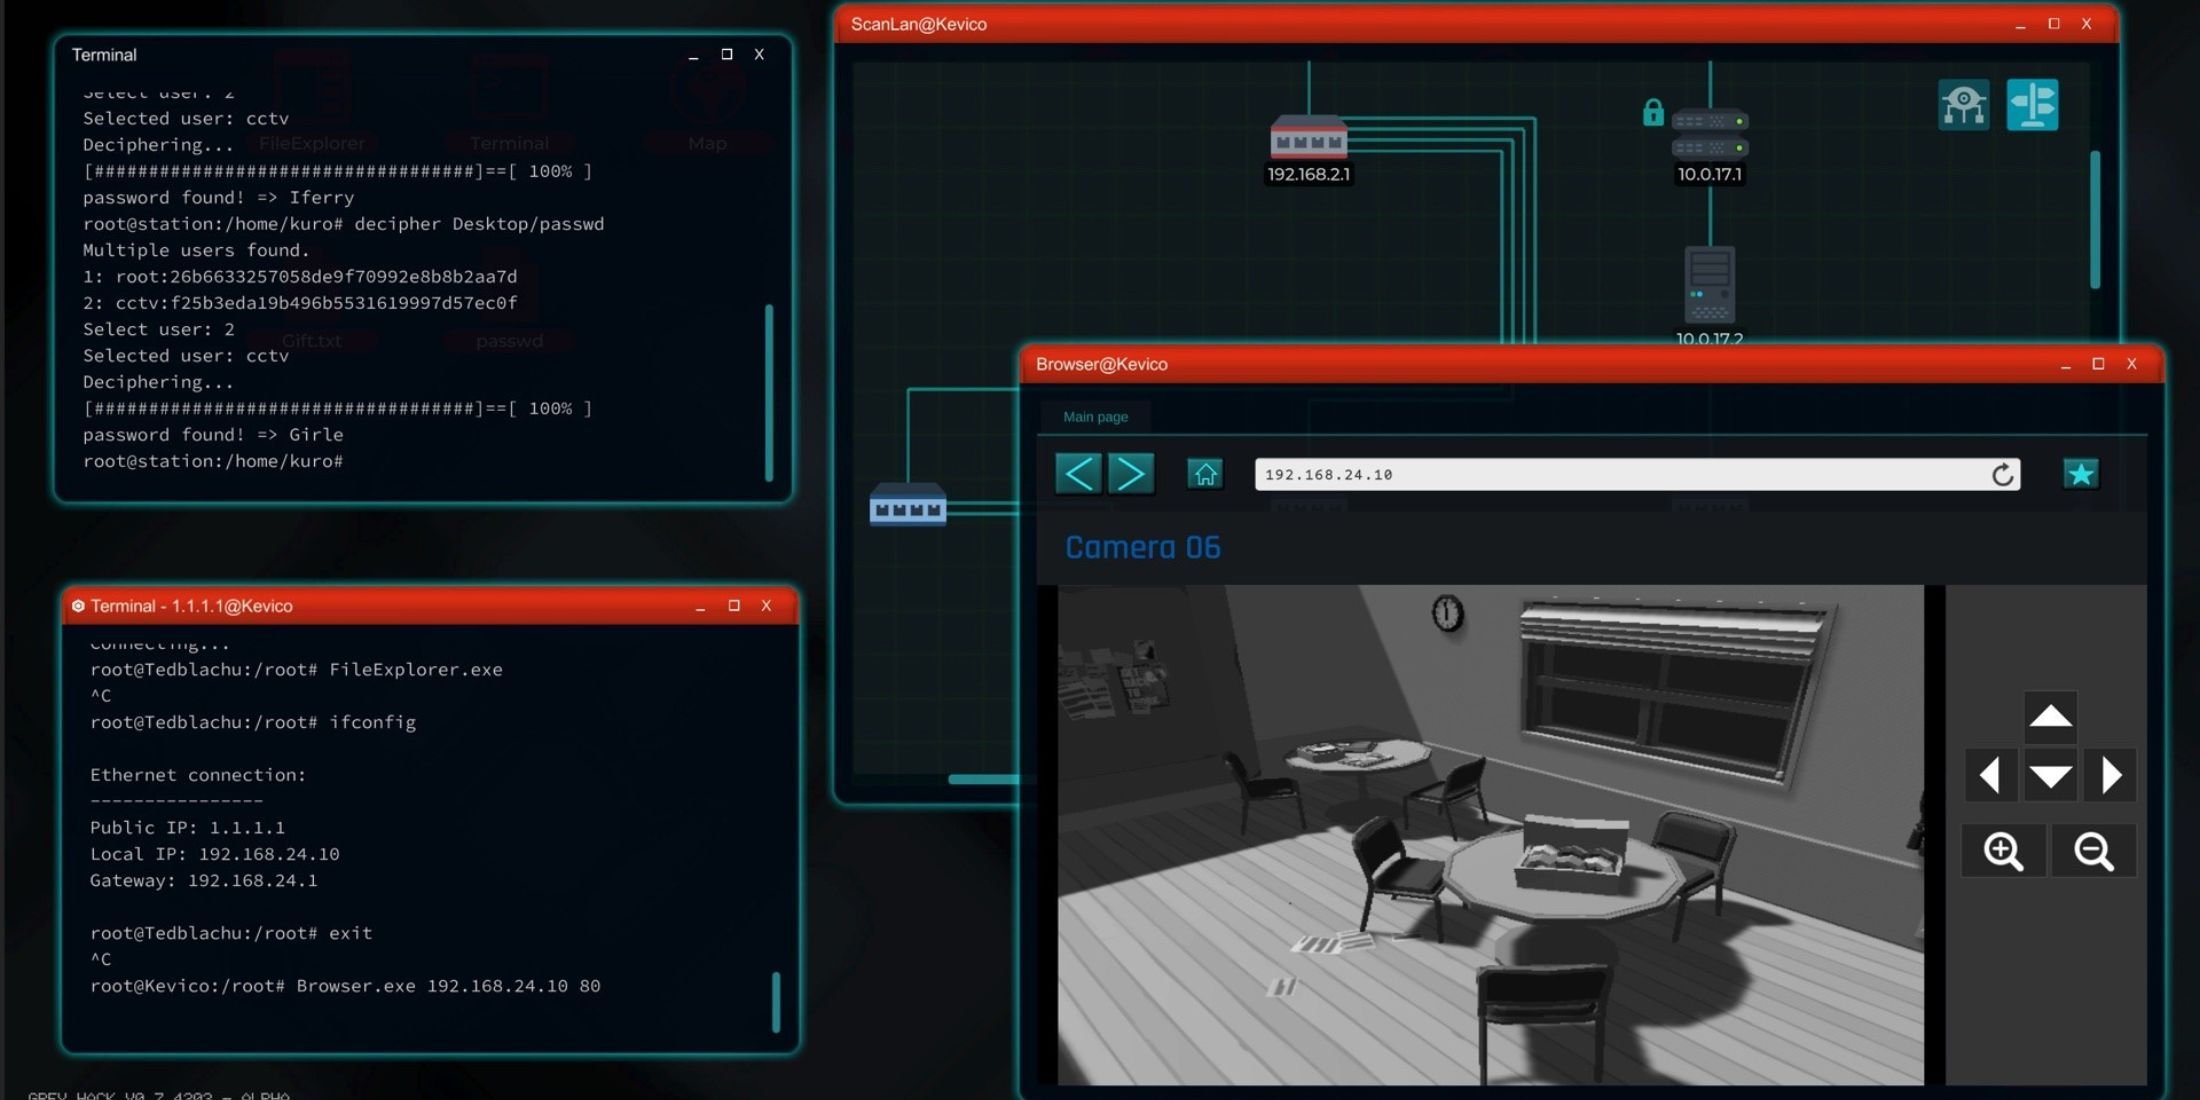
Task: Pan the camera right
Action: tap(2110, 776)
